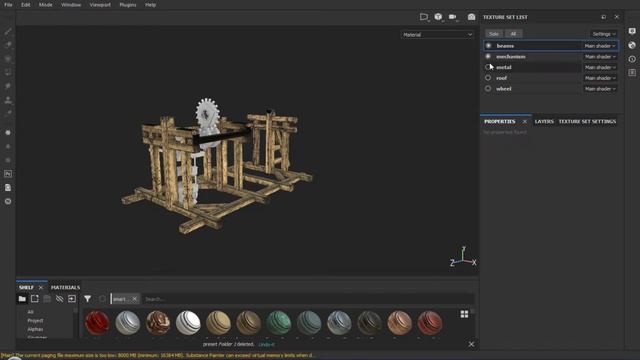This screenshot has height=360, width=640.
Task: Select the red smart material sphere
Action: [97, 322]
